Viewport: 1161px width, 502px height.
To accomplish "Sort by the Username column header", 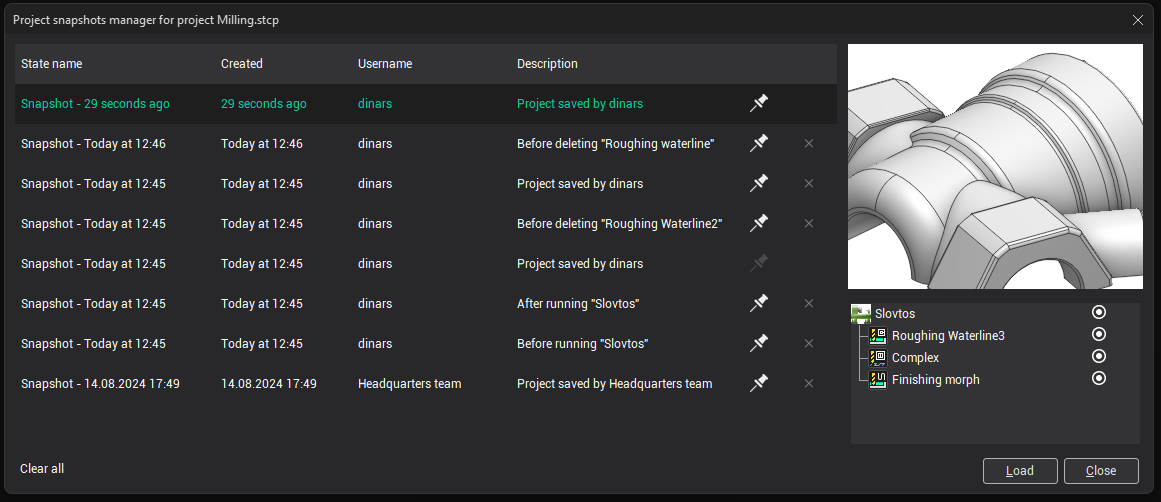I will (x=385, y=64).
